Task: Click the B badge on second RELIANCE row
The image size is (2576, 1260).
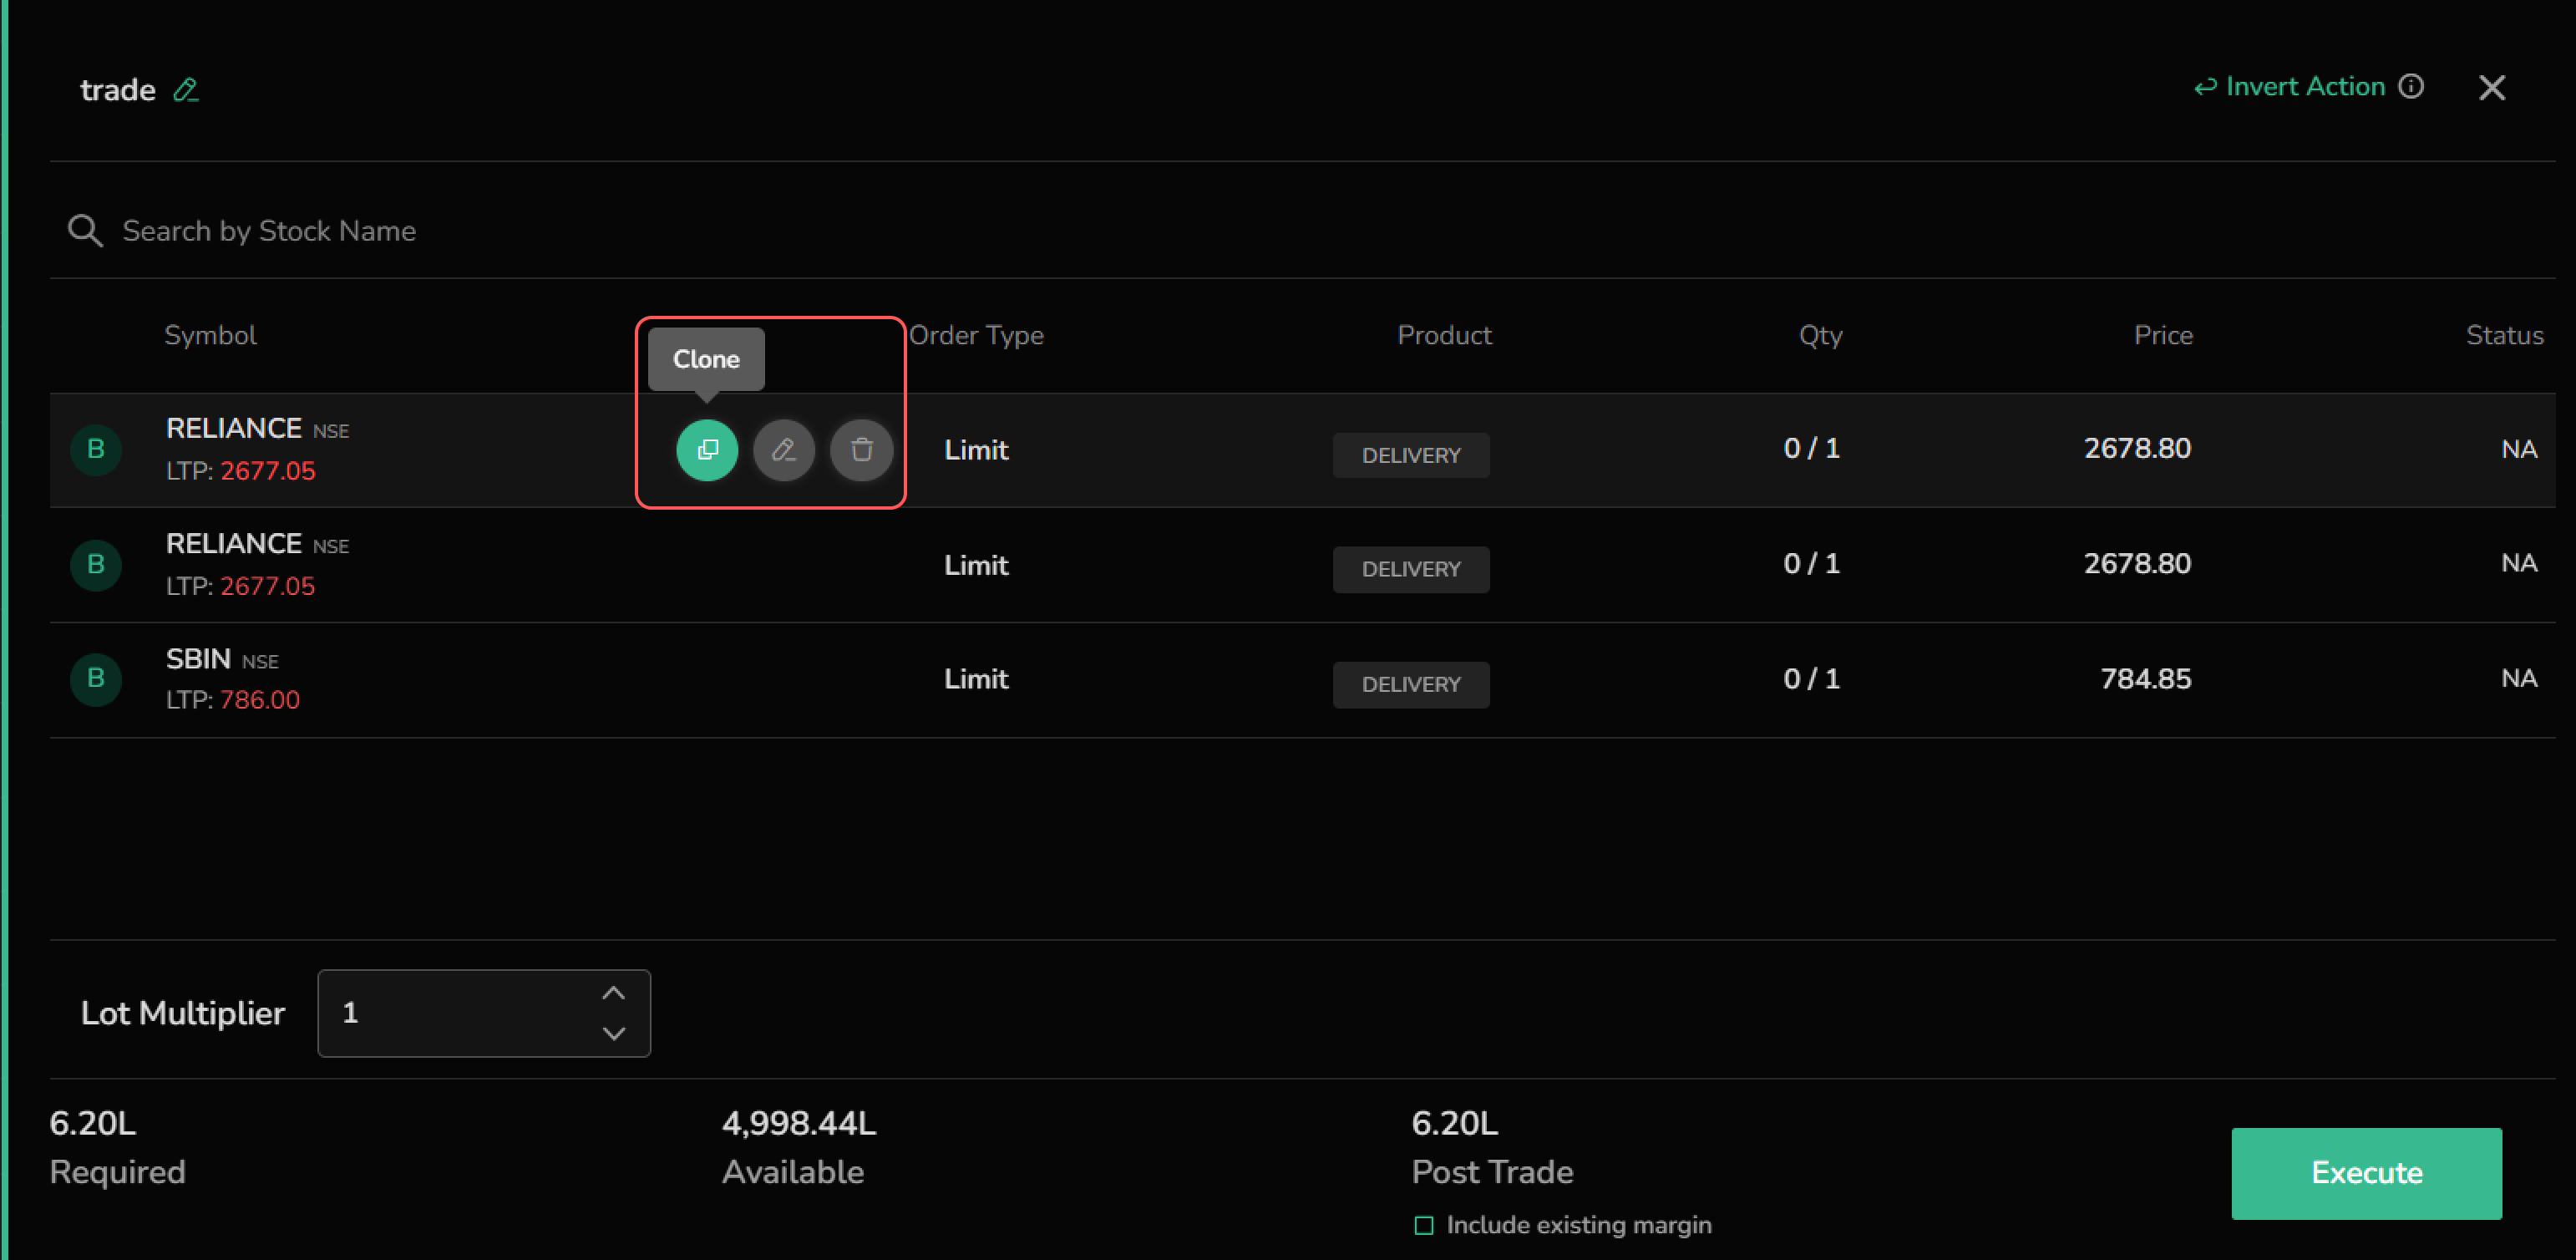Action: click(x=96, y=565)
